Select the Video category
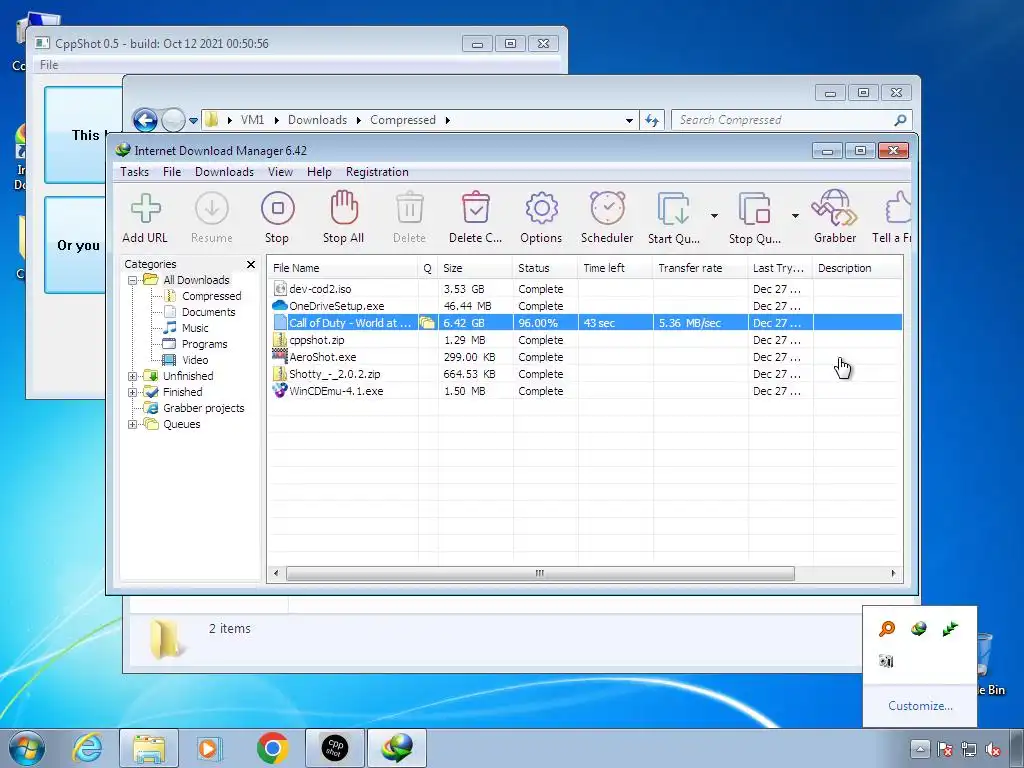Screen dimensions: 1024x768 pos(195,360)
